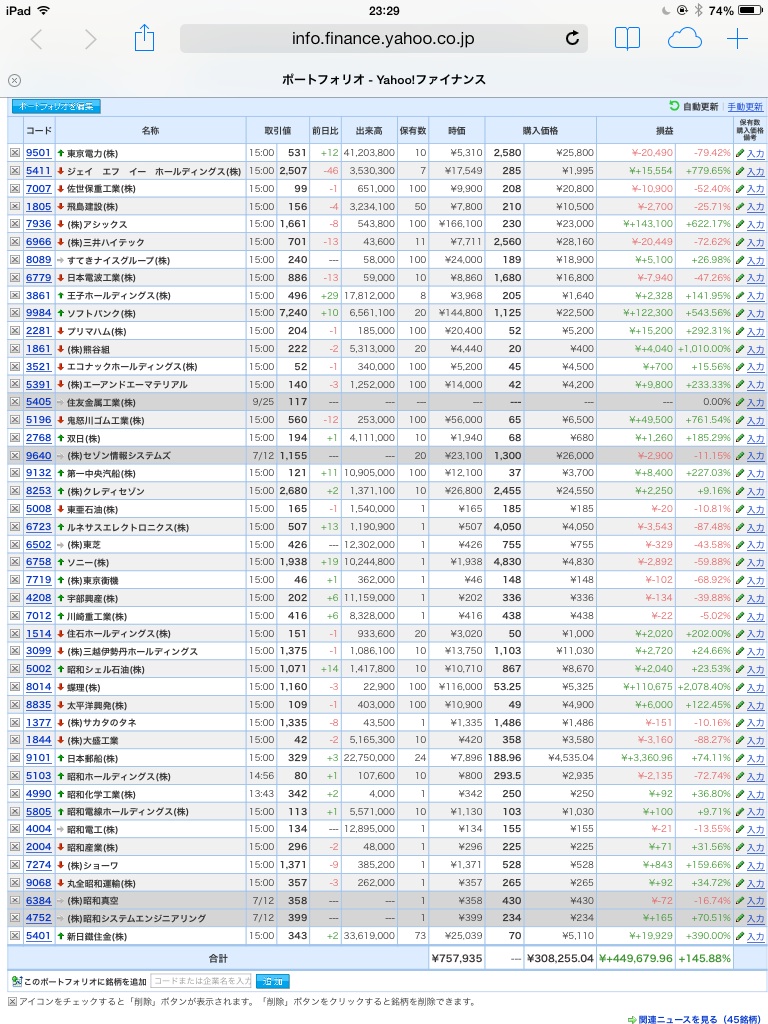The image size is (768, 1024).
Task: Click the 手動更新 manual refresh link
Action: (x=745, y=106)
